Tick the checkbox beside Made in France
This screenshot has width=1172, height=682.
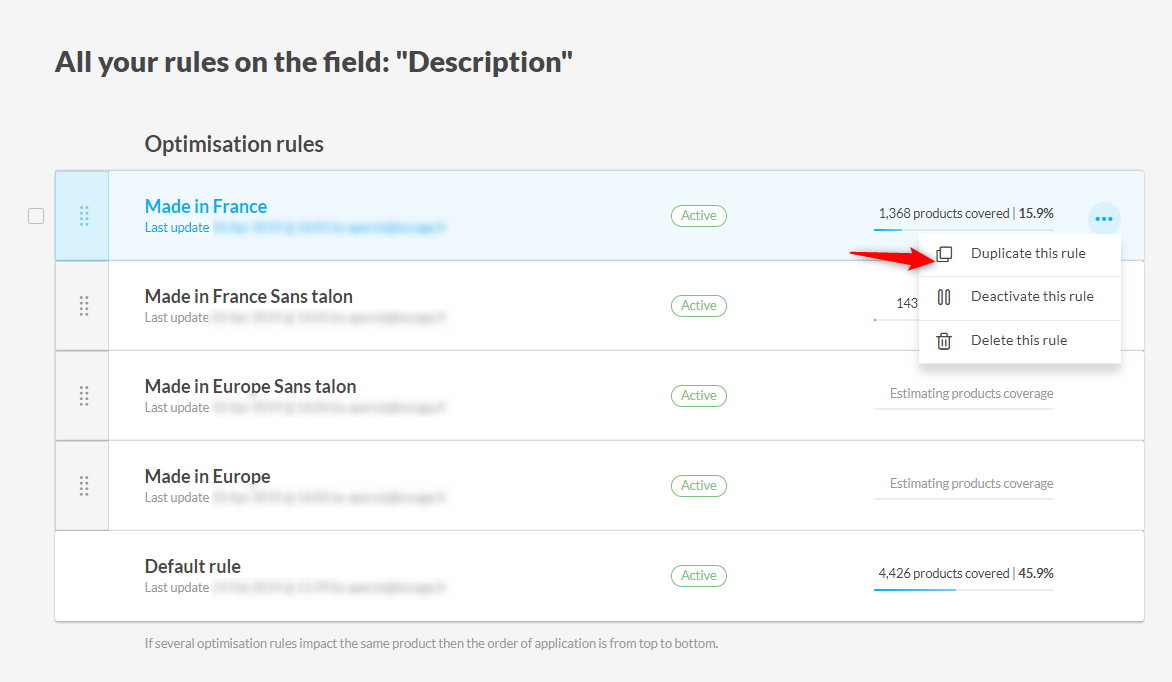pos(36,216)
